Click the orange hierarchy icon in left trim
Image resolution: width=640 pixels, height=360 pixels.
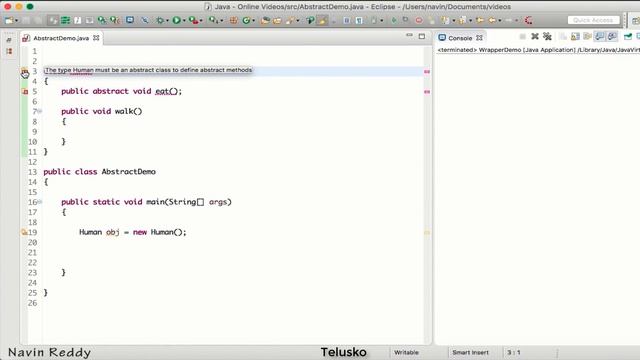[9, 51]
